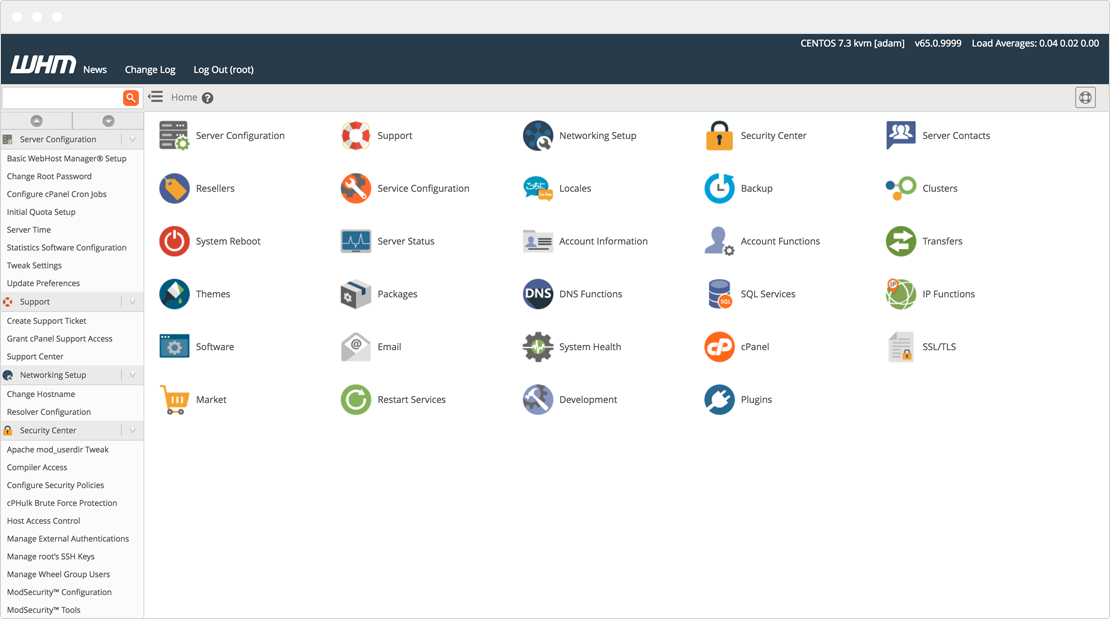Click the help icon next to Home breadcrumb
The image size is (1110, 619).
(206, 97)
